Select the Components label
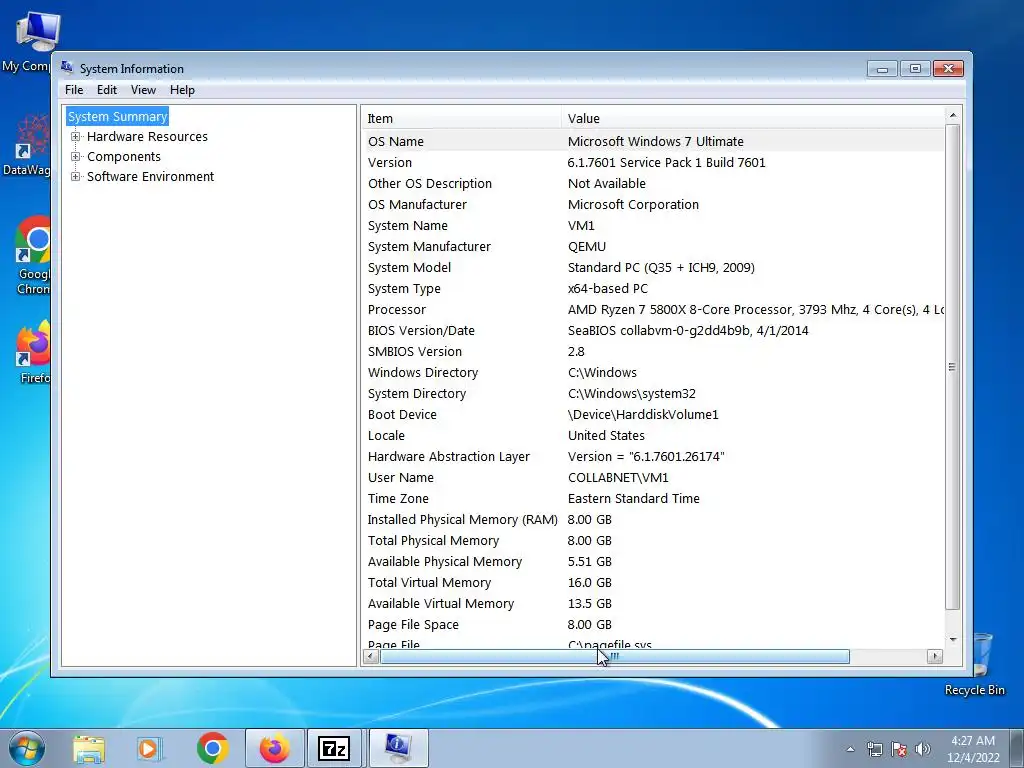 pyautogui.click(x=123, y=157)
